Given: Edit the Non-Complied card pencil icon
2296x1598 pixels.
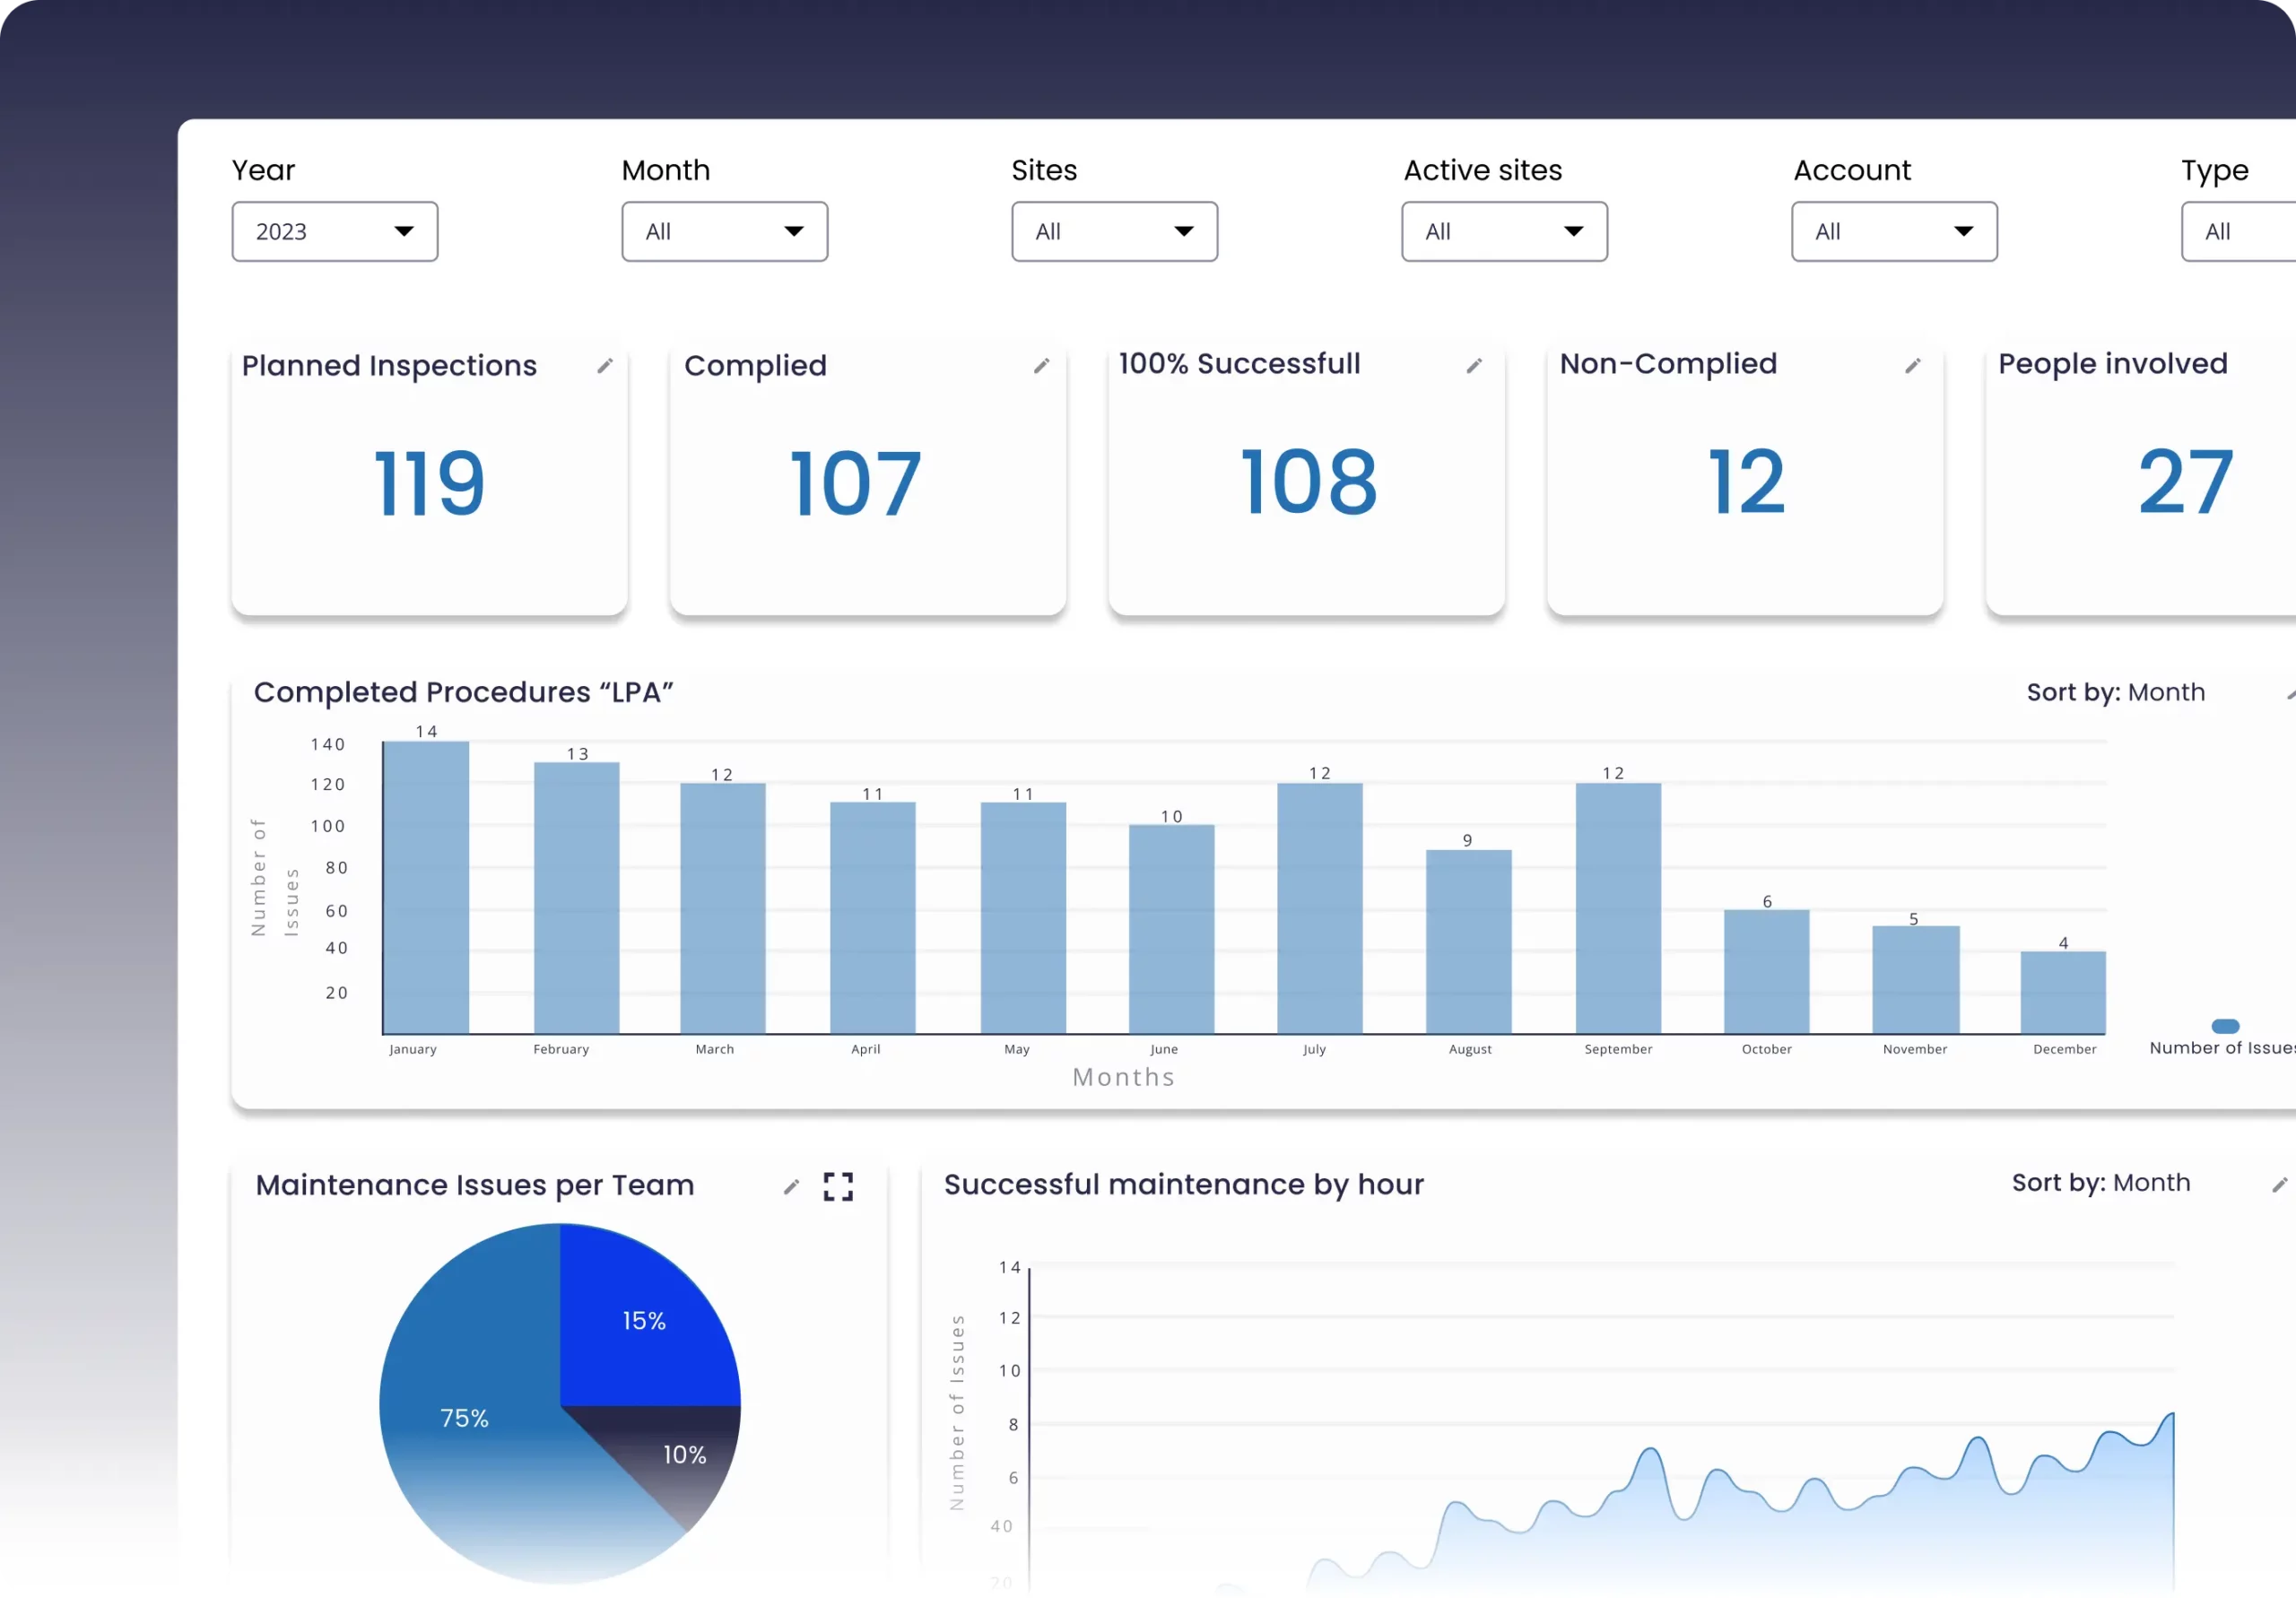Looking at the screenshot, I should (x=1913, y=366).
